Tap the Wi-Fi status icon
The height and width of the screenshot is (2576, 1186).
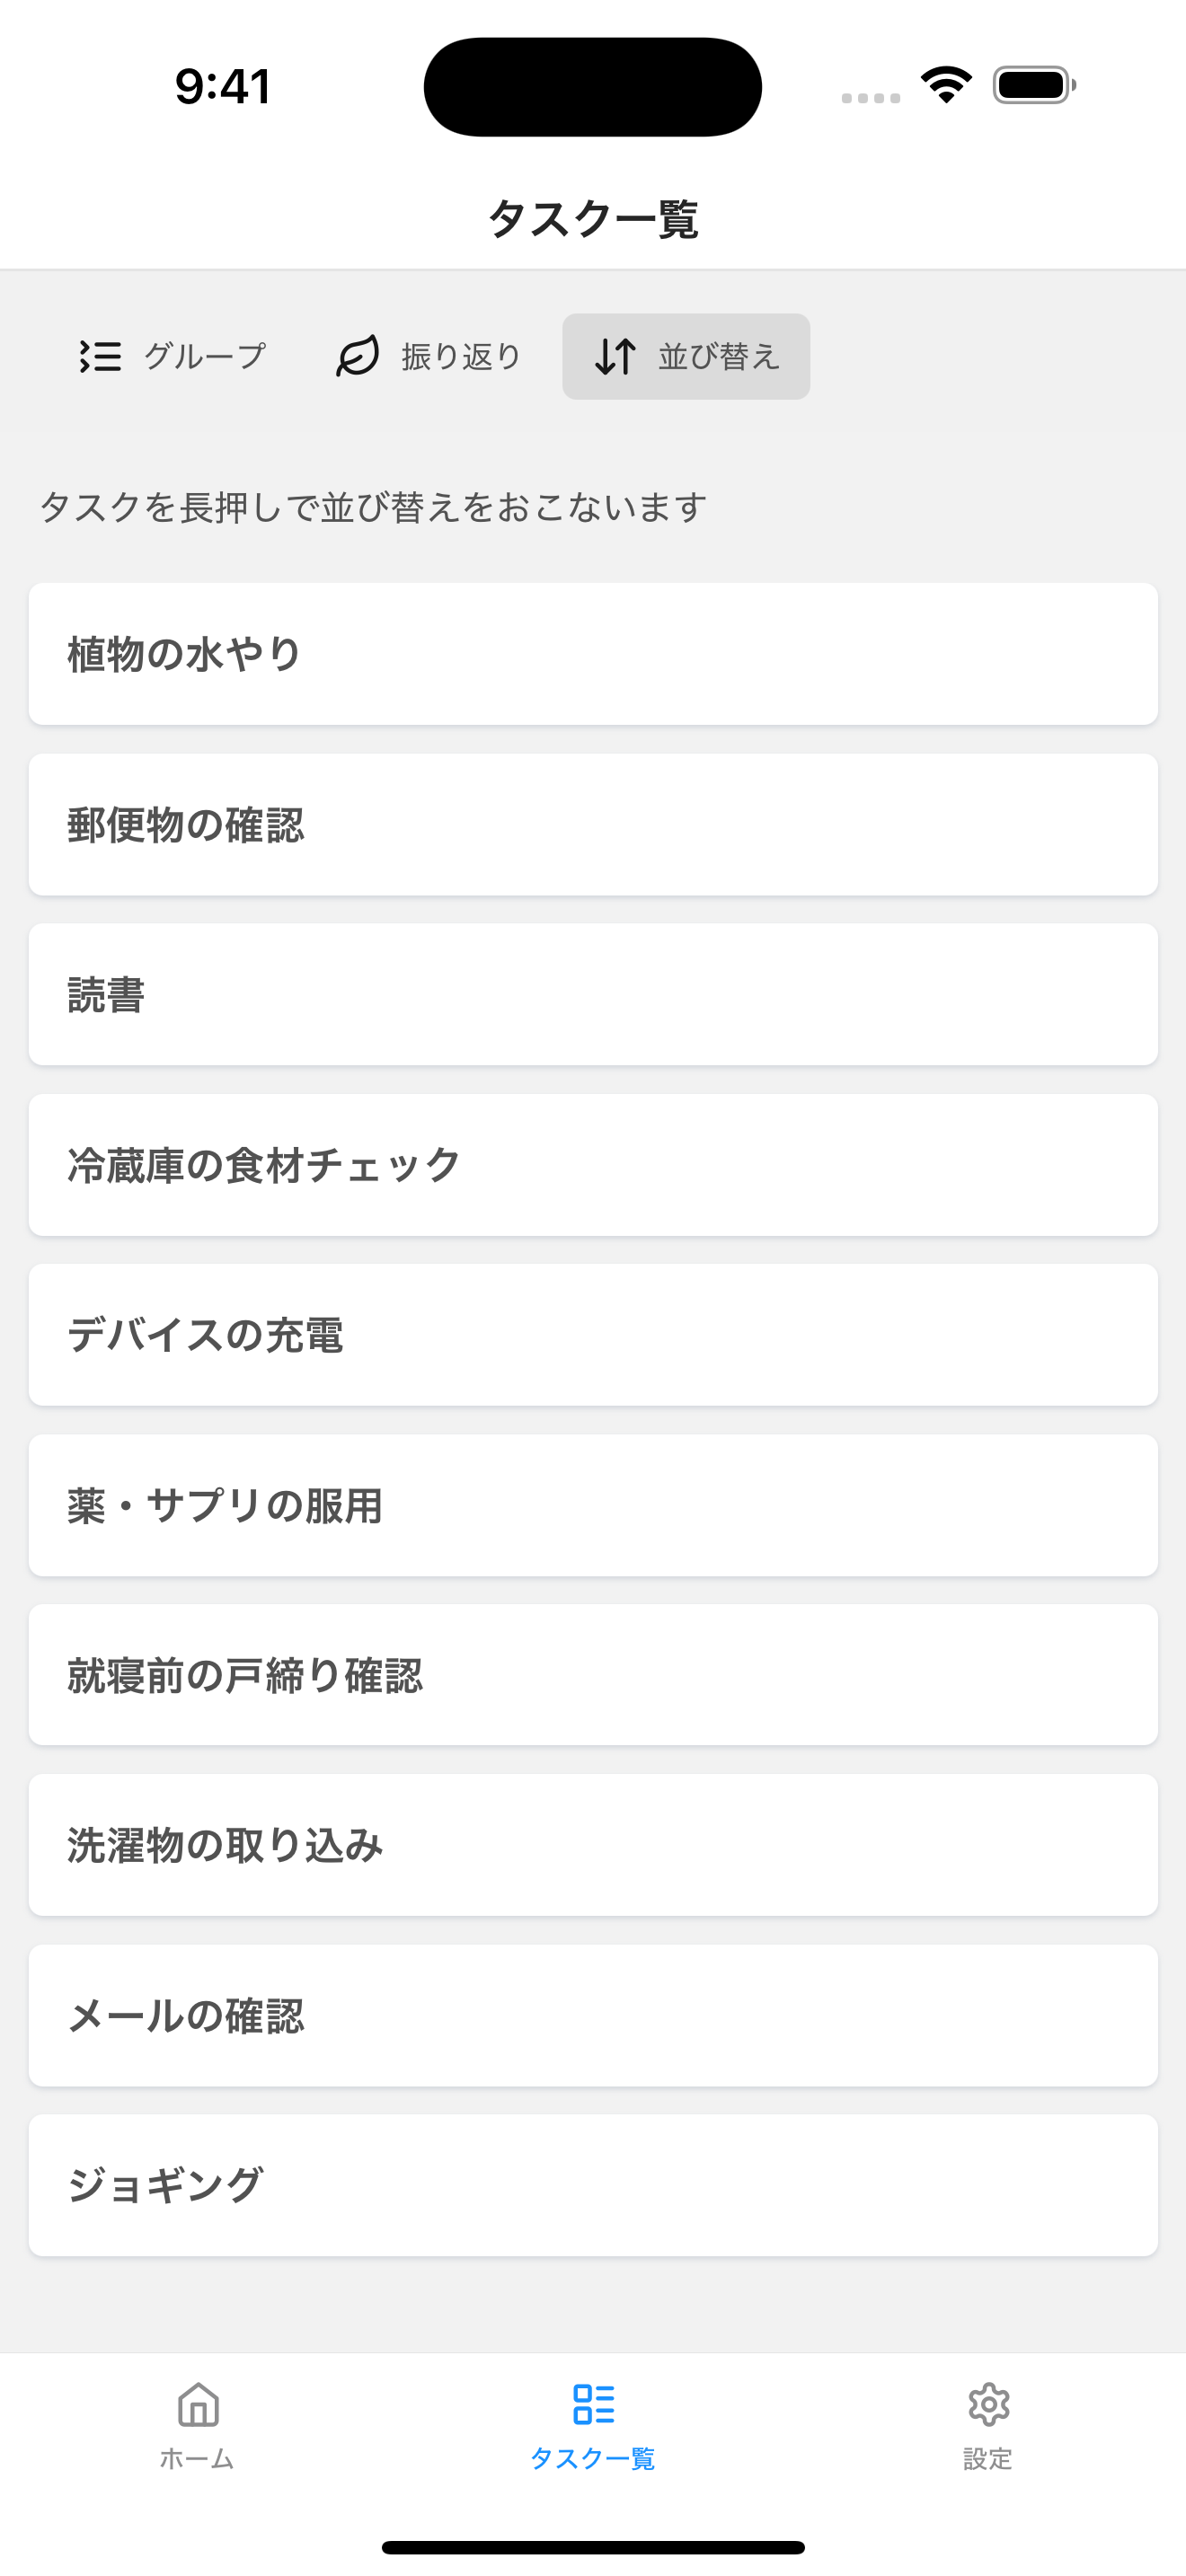coord(946,85)
